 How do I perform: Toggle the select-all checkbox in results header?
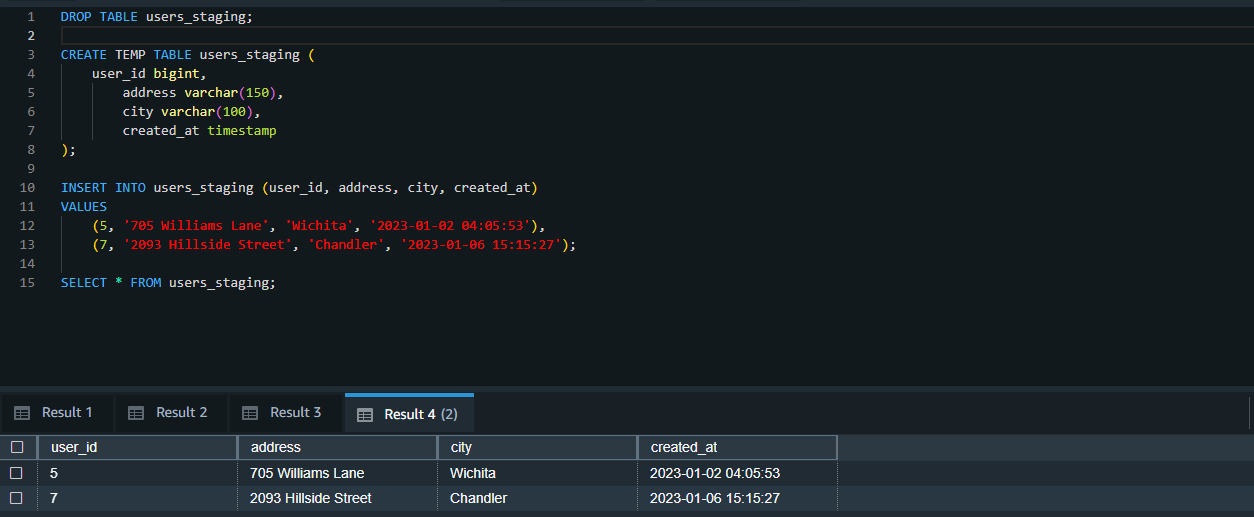click(x=17, y=448)
